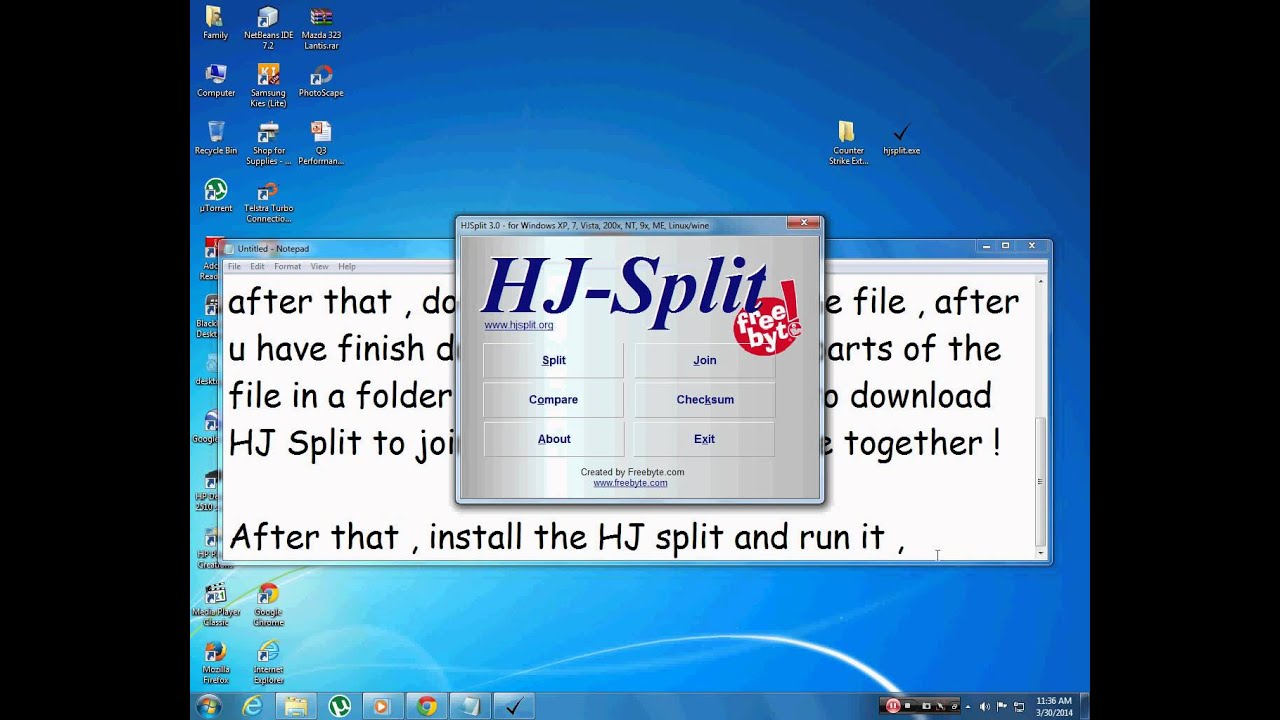Click the Join button in HJSplit
Viewport: 1280px width, 720px height.
coord(705,360)
